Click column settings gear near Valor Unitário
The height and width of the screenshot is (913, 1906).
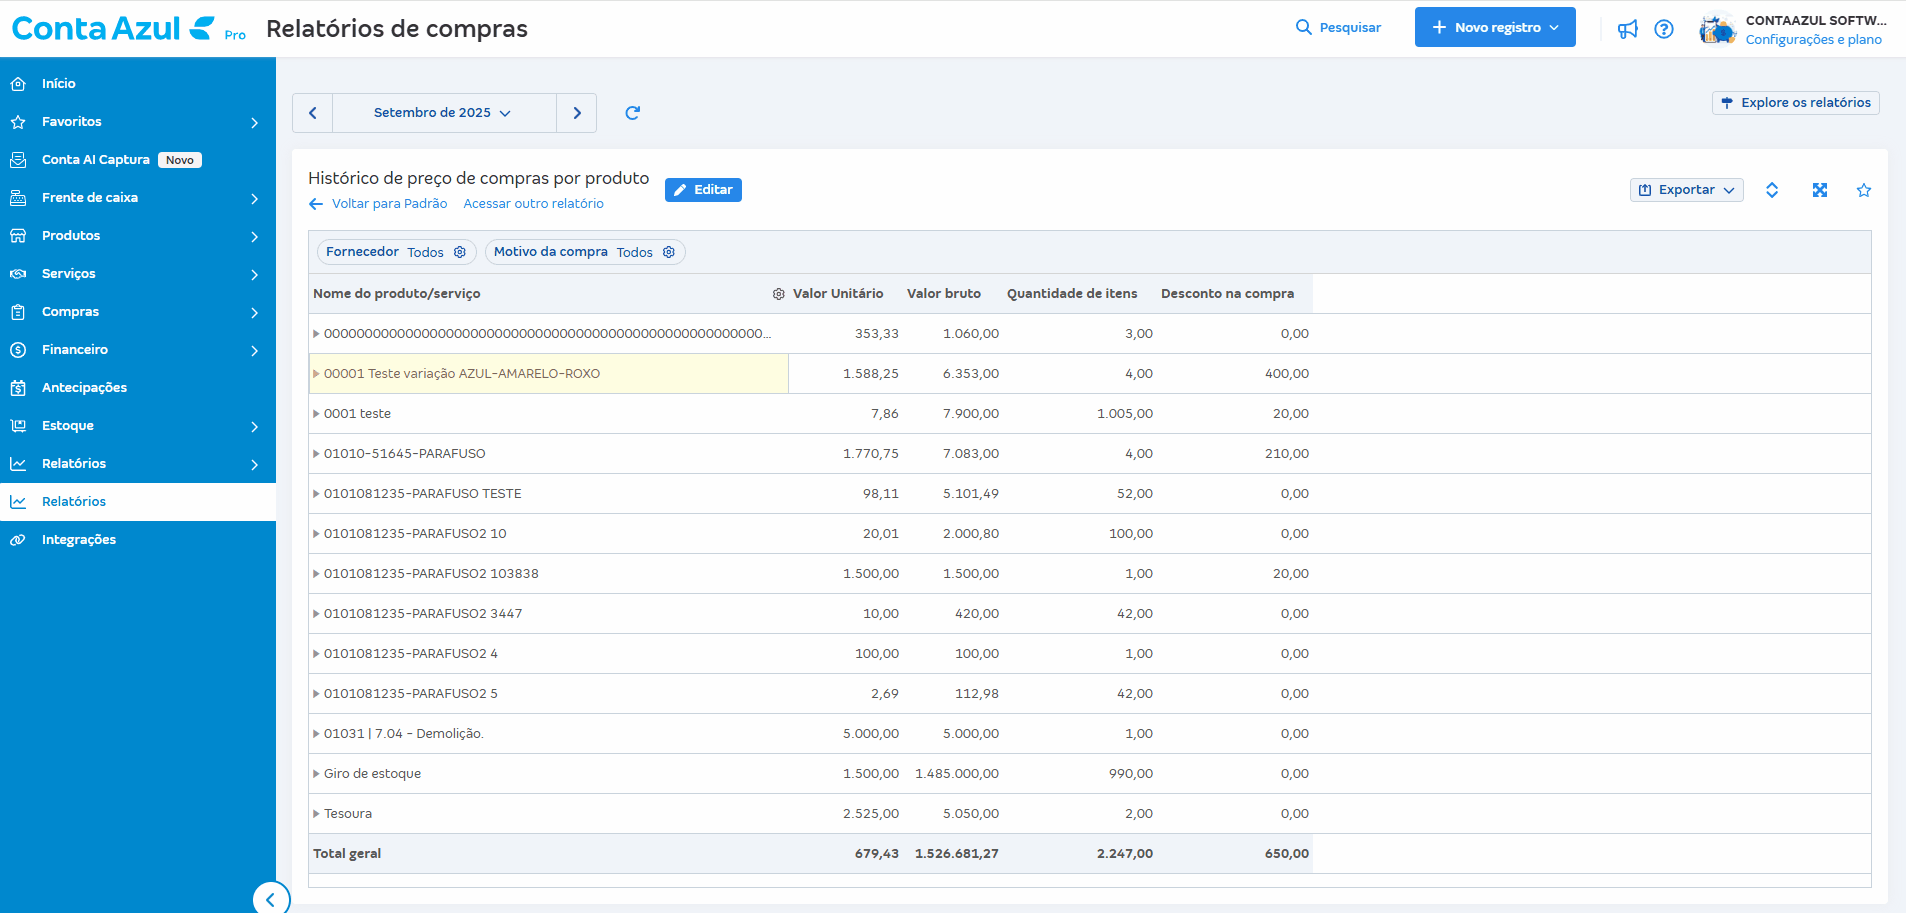point(778,294)
